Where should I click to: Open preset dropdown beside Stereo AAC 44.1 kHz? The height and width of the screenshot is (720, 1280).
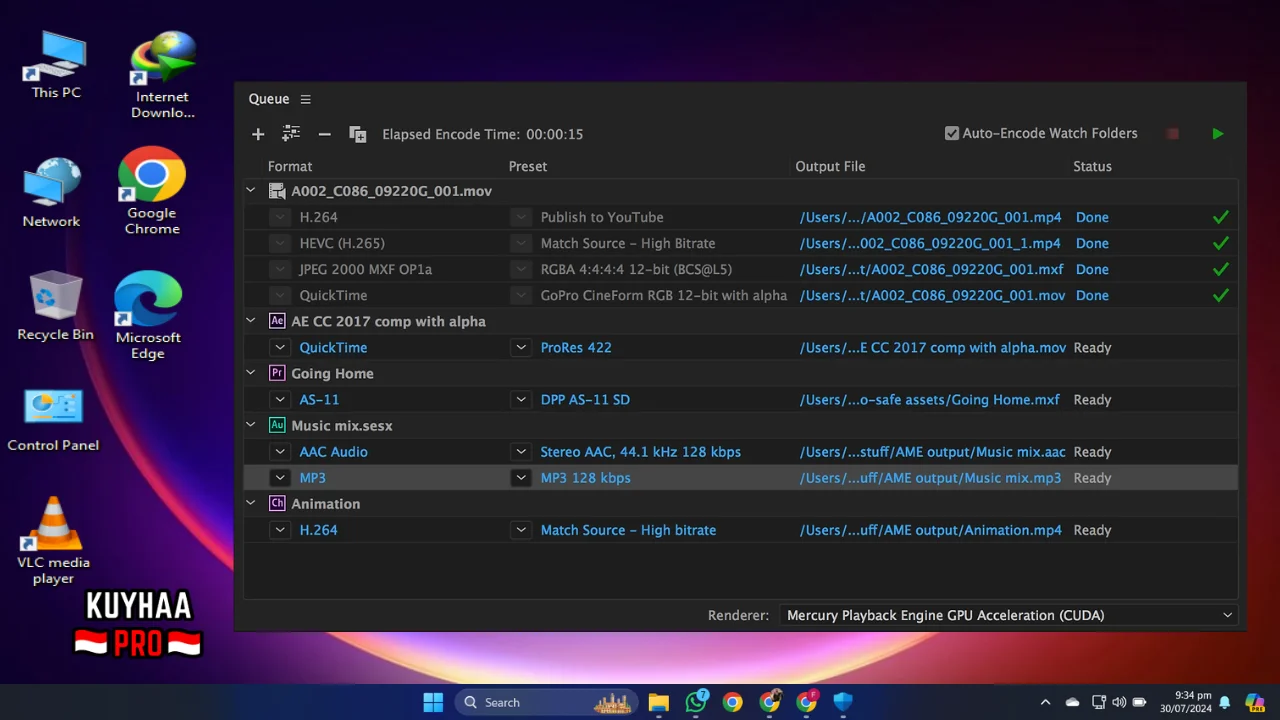pos(521,452)
